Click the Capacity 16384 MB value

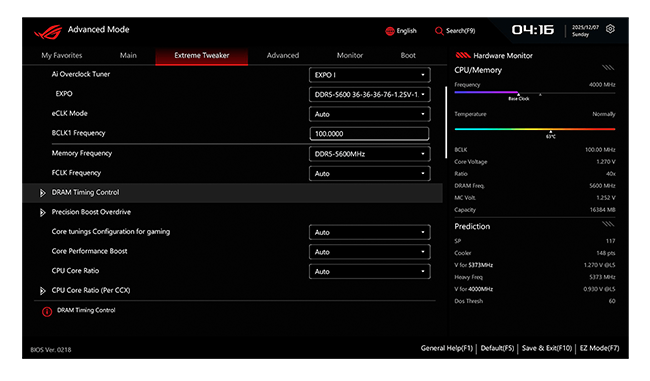tap(602, 210)
